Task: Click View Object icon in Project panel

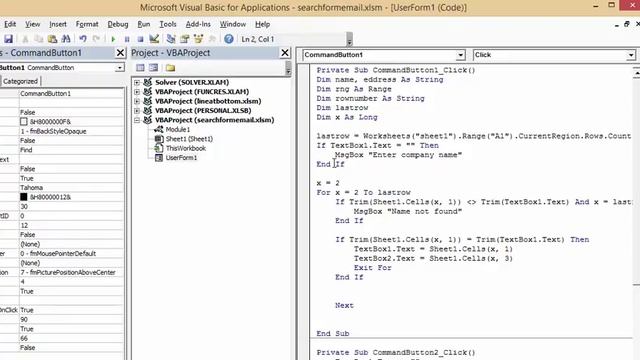Action: point(153,68)
